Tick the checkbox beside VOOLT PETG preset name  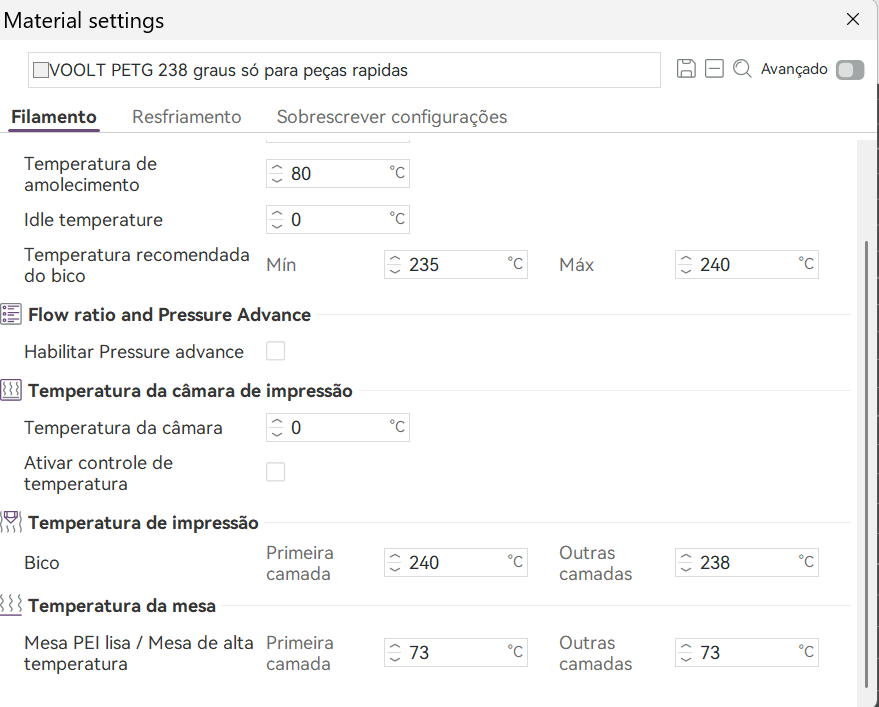coord(41,70)
